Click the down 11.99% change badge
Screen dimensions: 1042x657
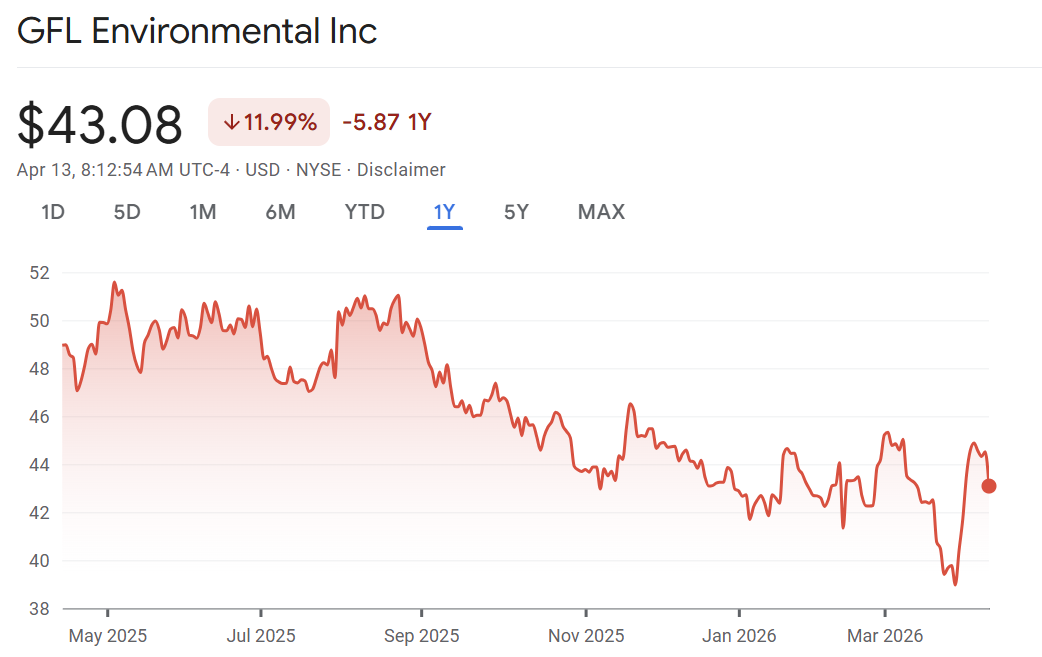pyautogui.click(x=269, y=123)
